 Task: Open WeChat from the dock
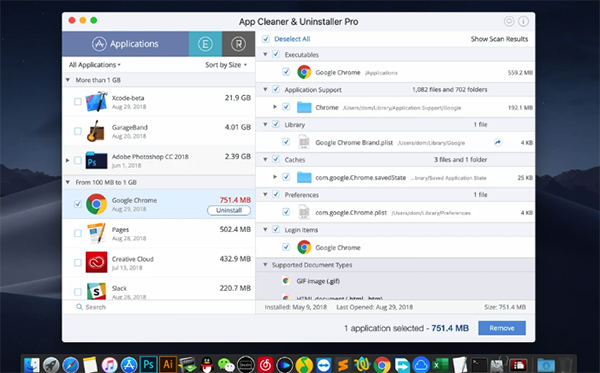(226, 365)
